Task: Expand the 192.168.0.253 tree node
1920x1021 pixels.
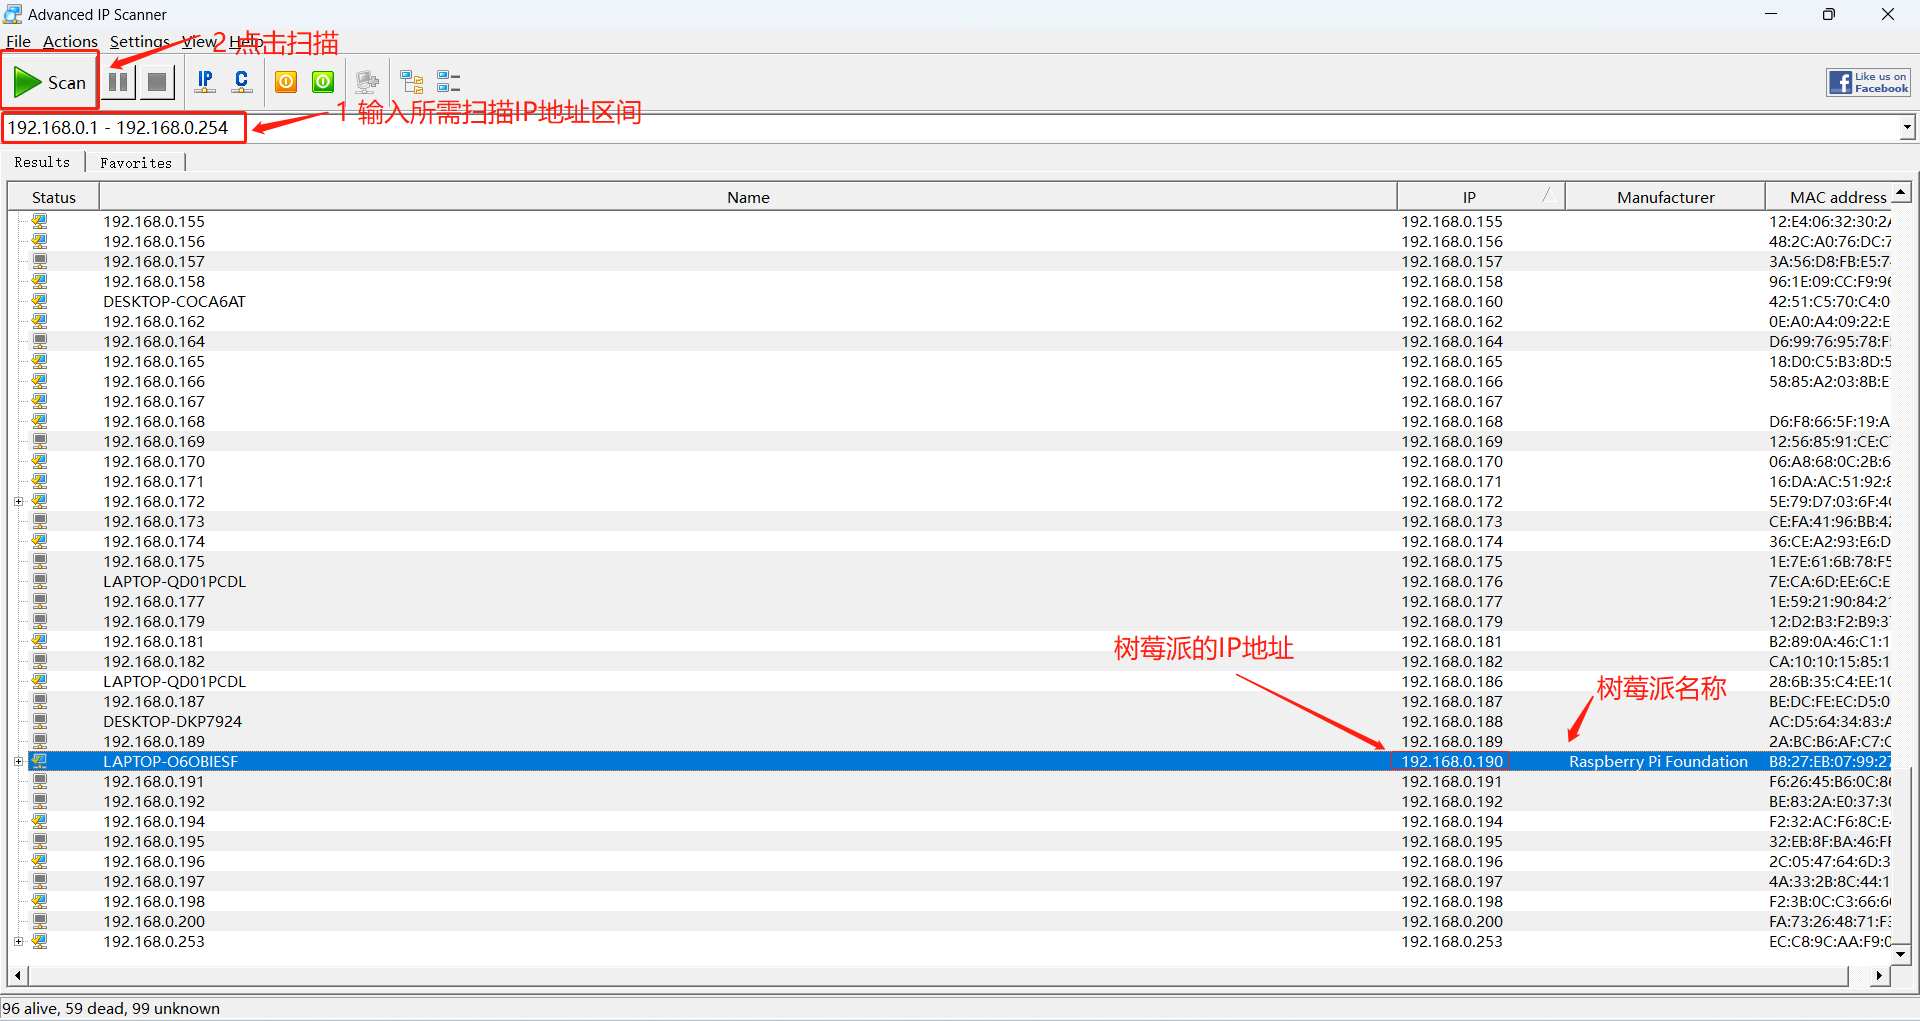Action: pos(18,941)
